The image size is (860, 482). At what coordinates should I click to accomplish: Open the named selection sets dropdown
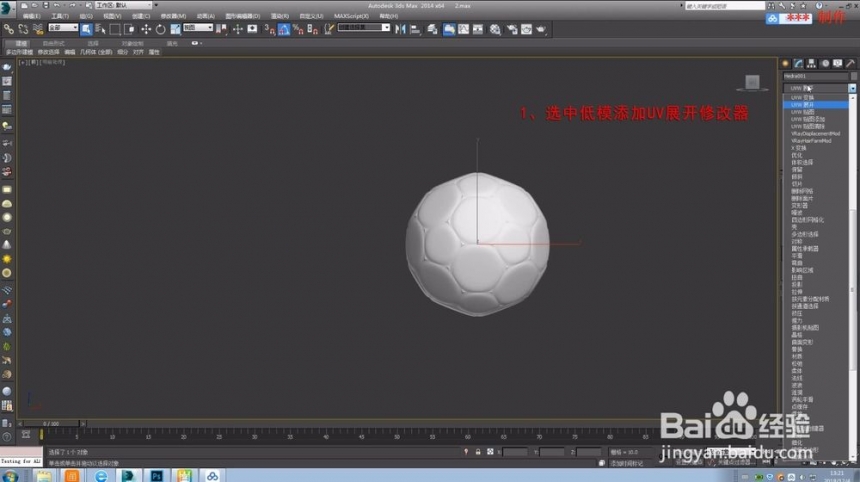[386, 27]
